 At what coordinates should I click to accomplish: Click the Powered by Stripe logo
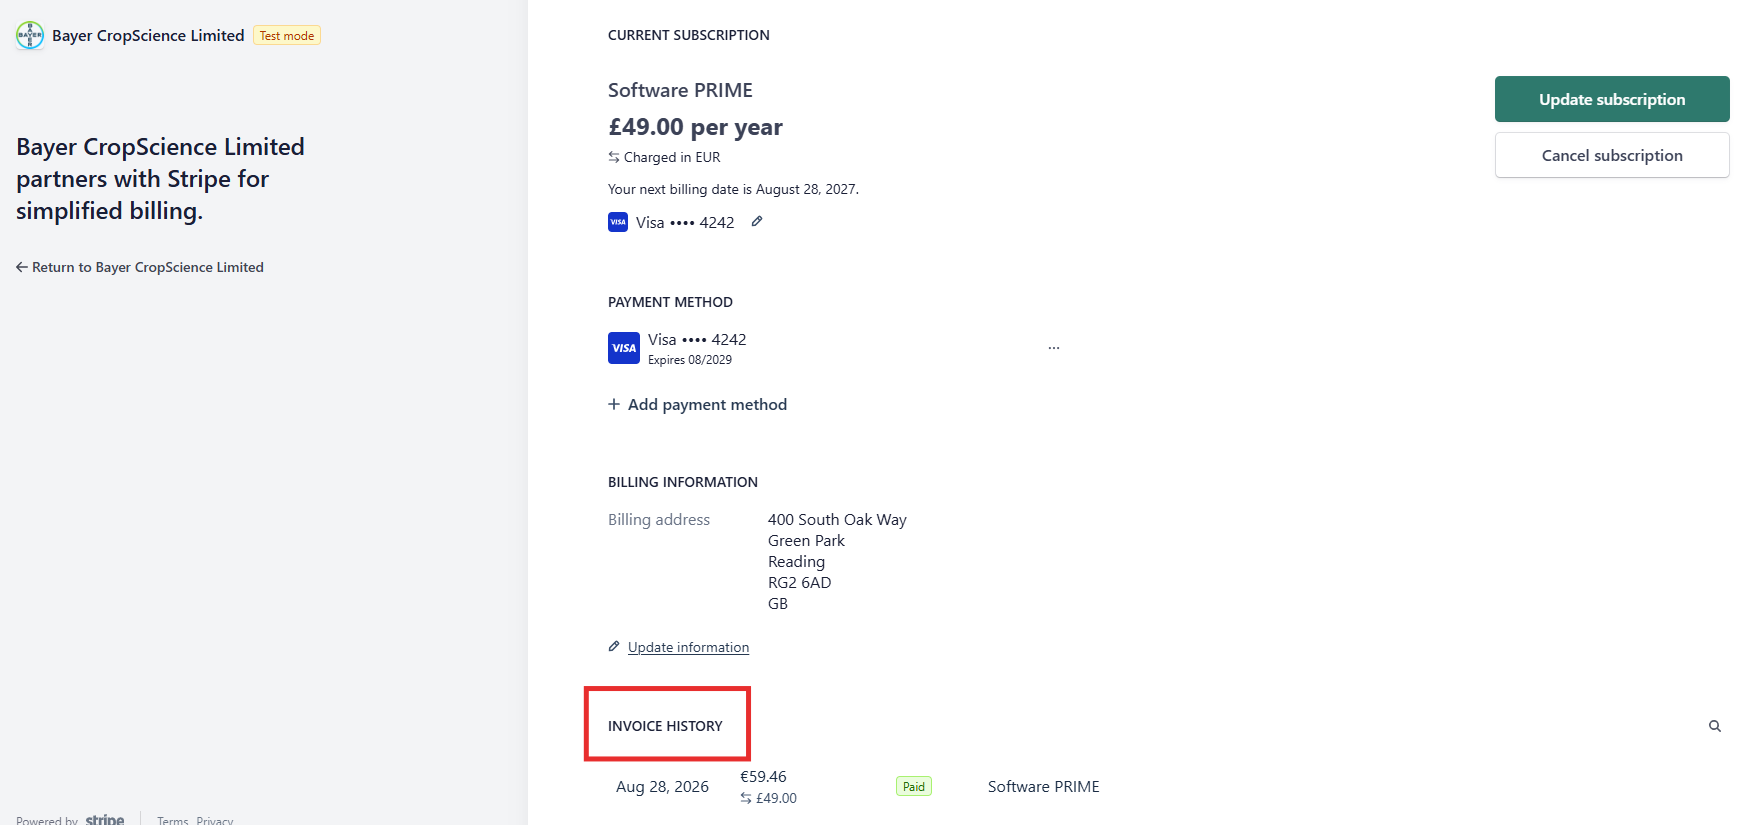[105, 820]
